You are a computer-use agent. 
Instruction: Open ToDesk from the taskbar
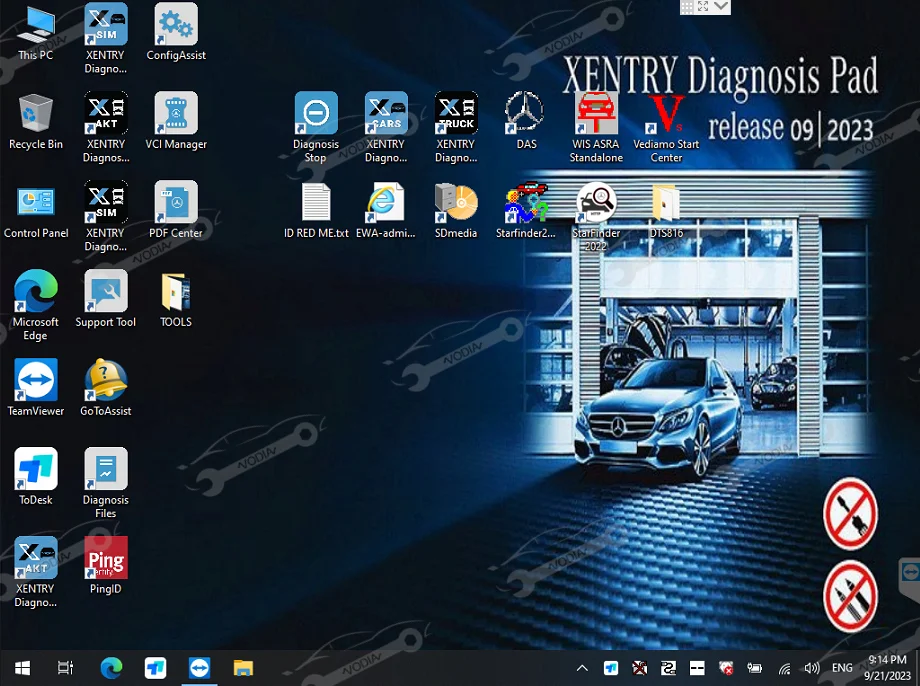pos(155,668)
